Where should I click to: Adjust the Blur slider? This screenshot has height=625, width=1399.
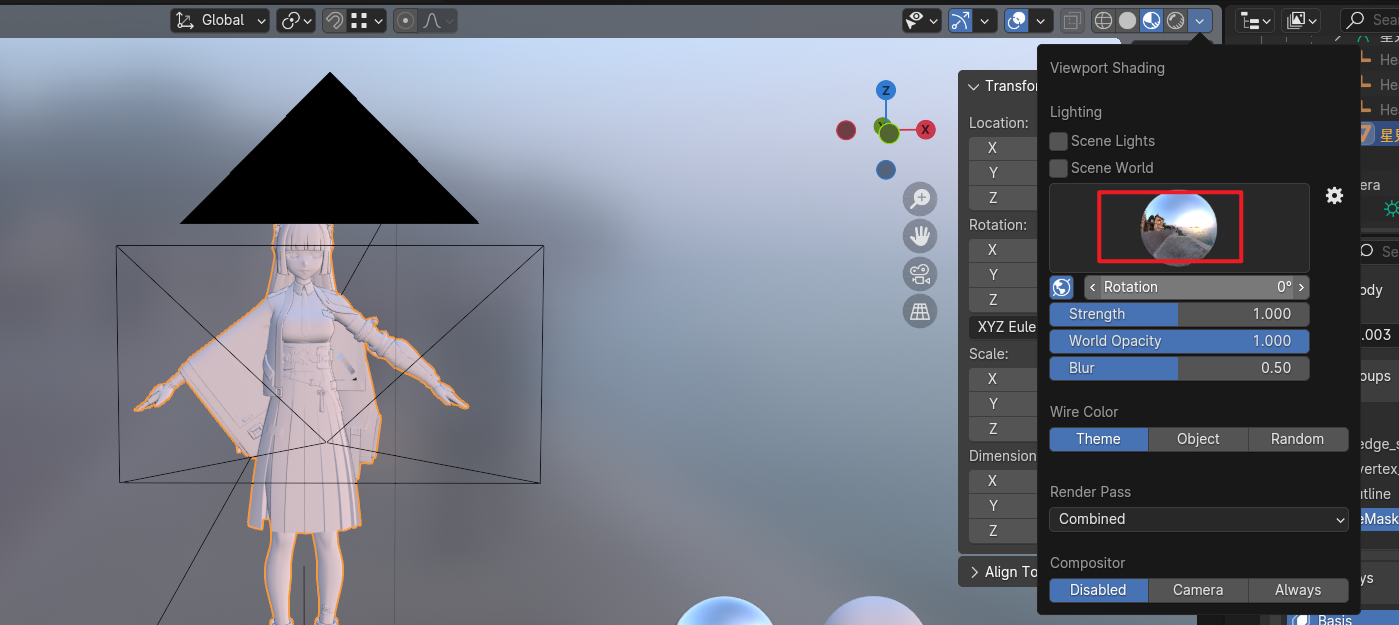pyautogui.click(x=1179, y=368)
